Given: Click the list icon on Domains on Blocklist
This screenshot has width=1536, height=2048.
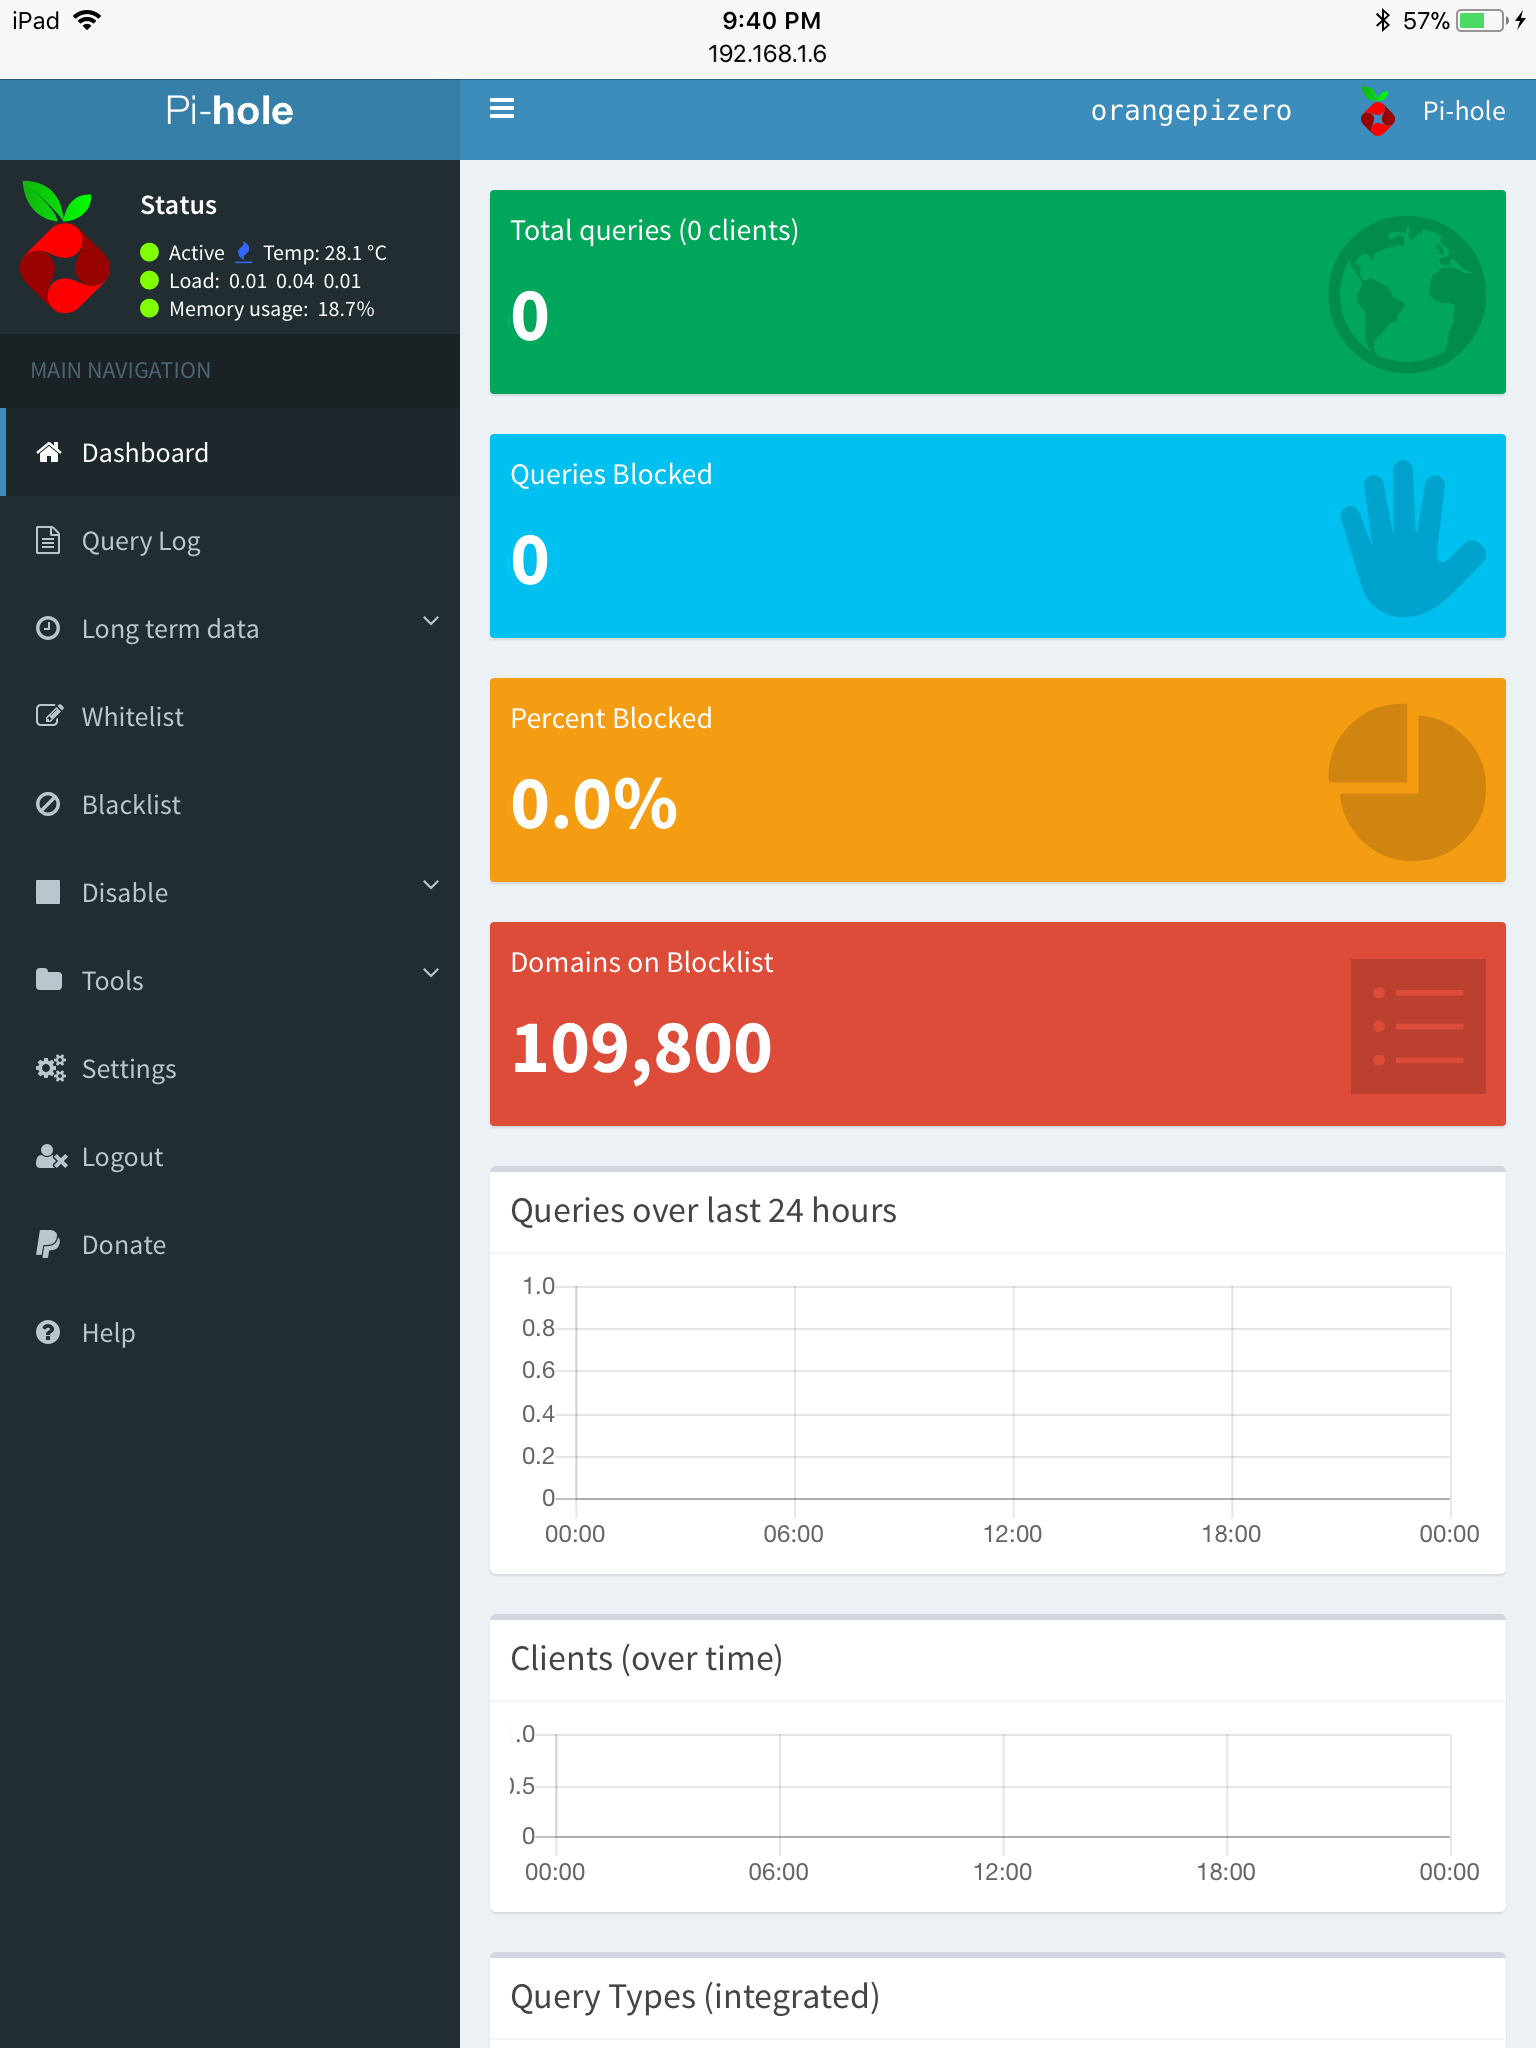Looking at the screenshot, I should 1418,1026.
